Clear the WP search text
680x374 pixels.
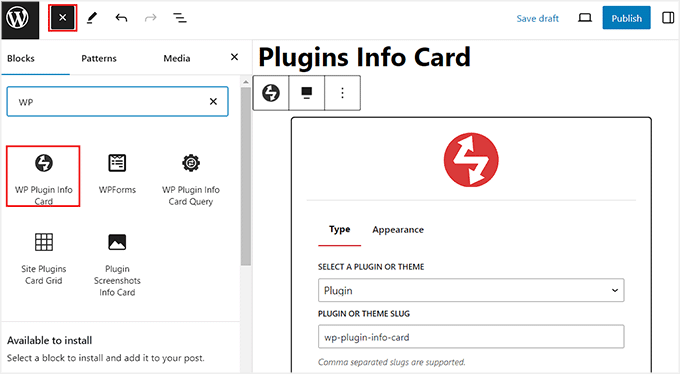click(x=213, y=102)
